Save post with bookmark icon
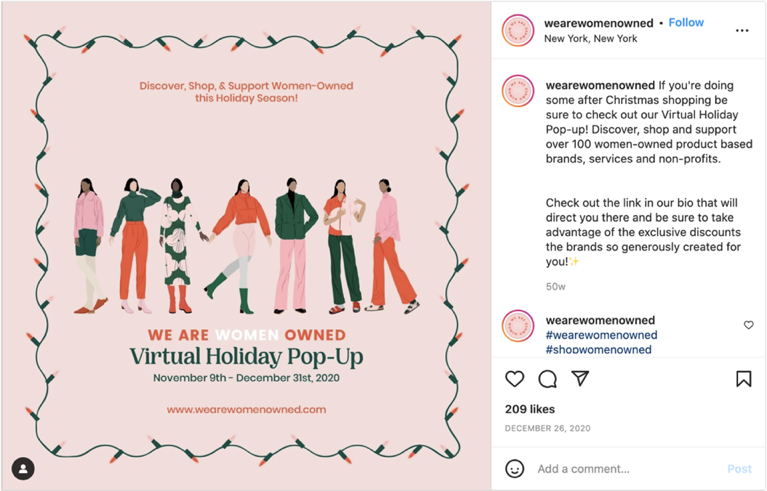The image size is (767, 491). (x=744, y=379)
